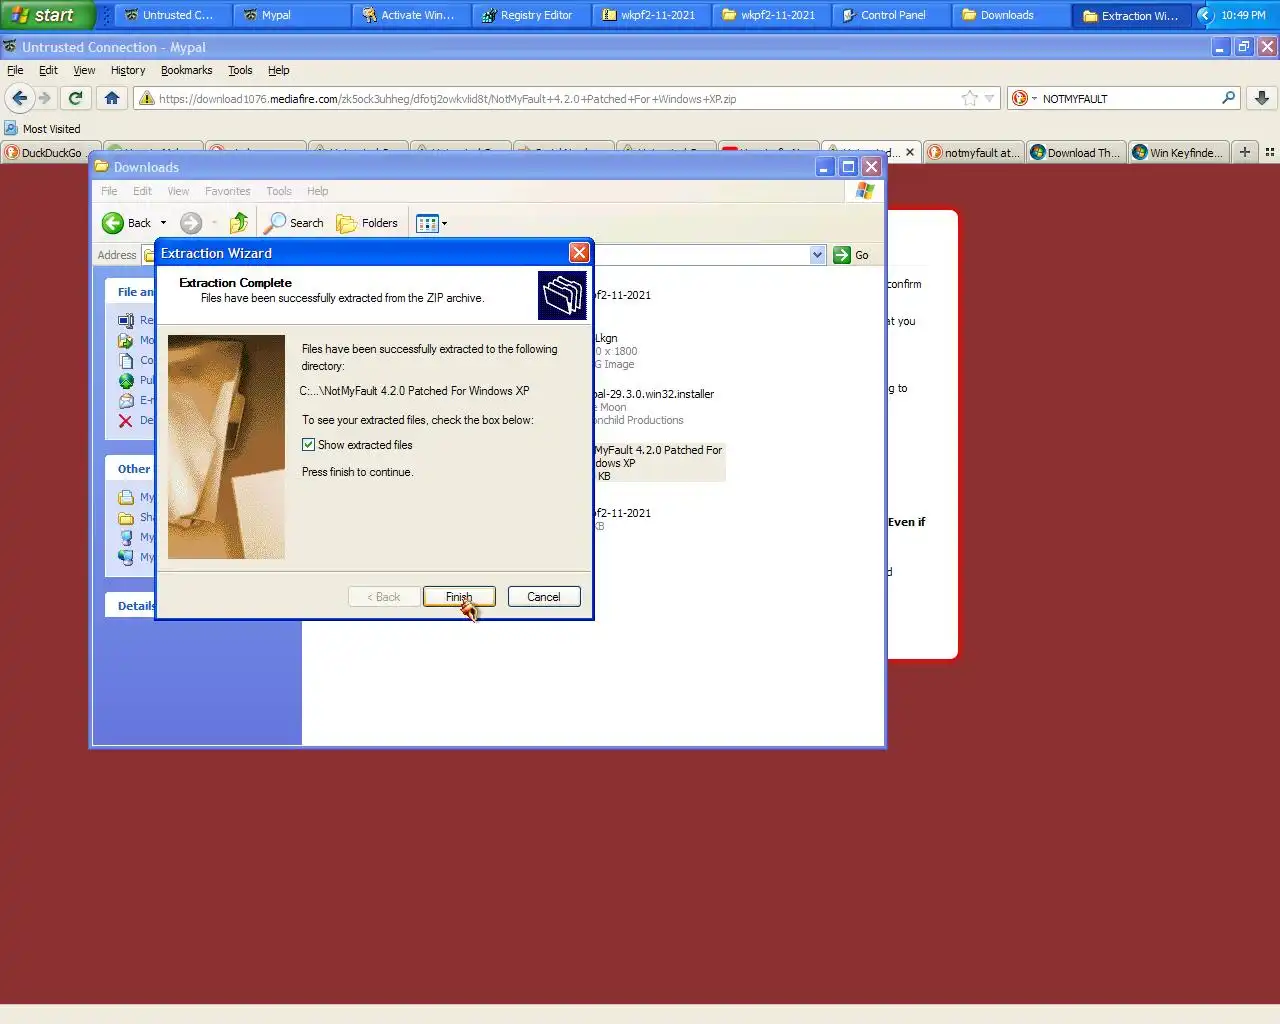Image resolution: width=1280 pixels, height=1024 pixels.
Task: Toggle Folders pane in Downloads
Action: [367, 223]
